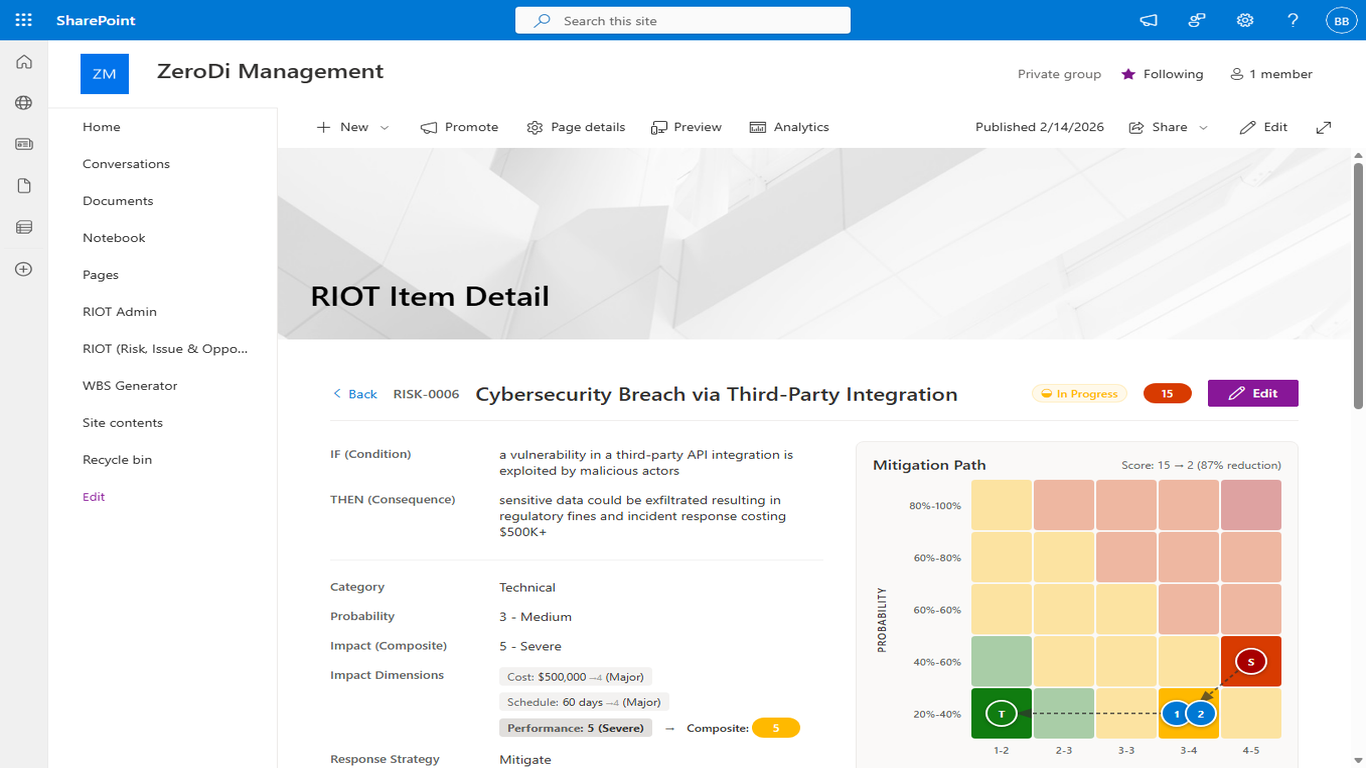Open the home icon in left rail
1366x768 pixels.
click(24, 62)
